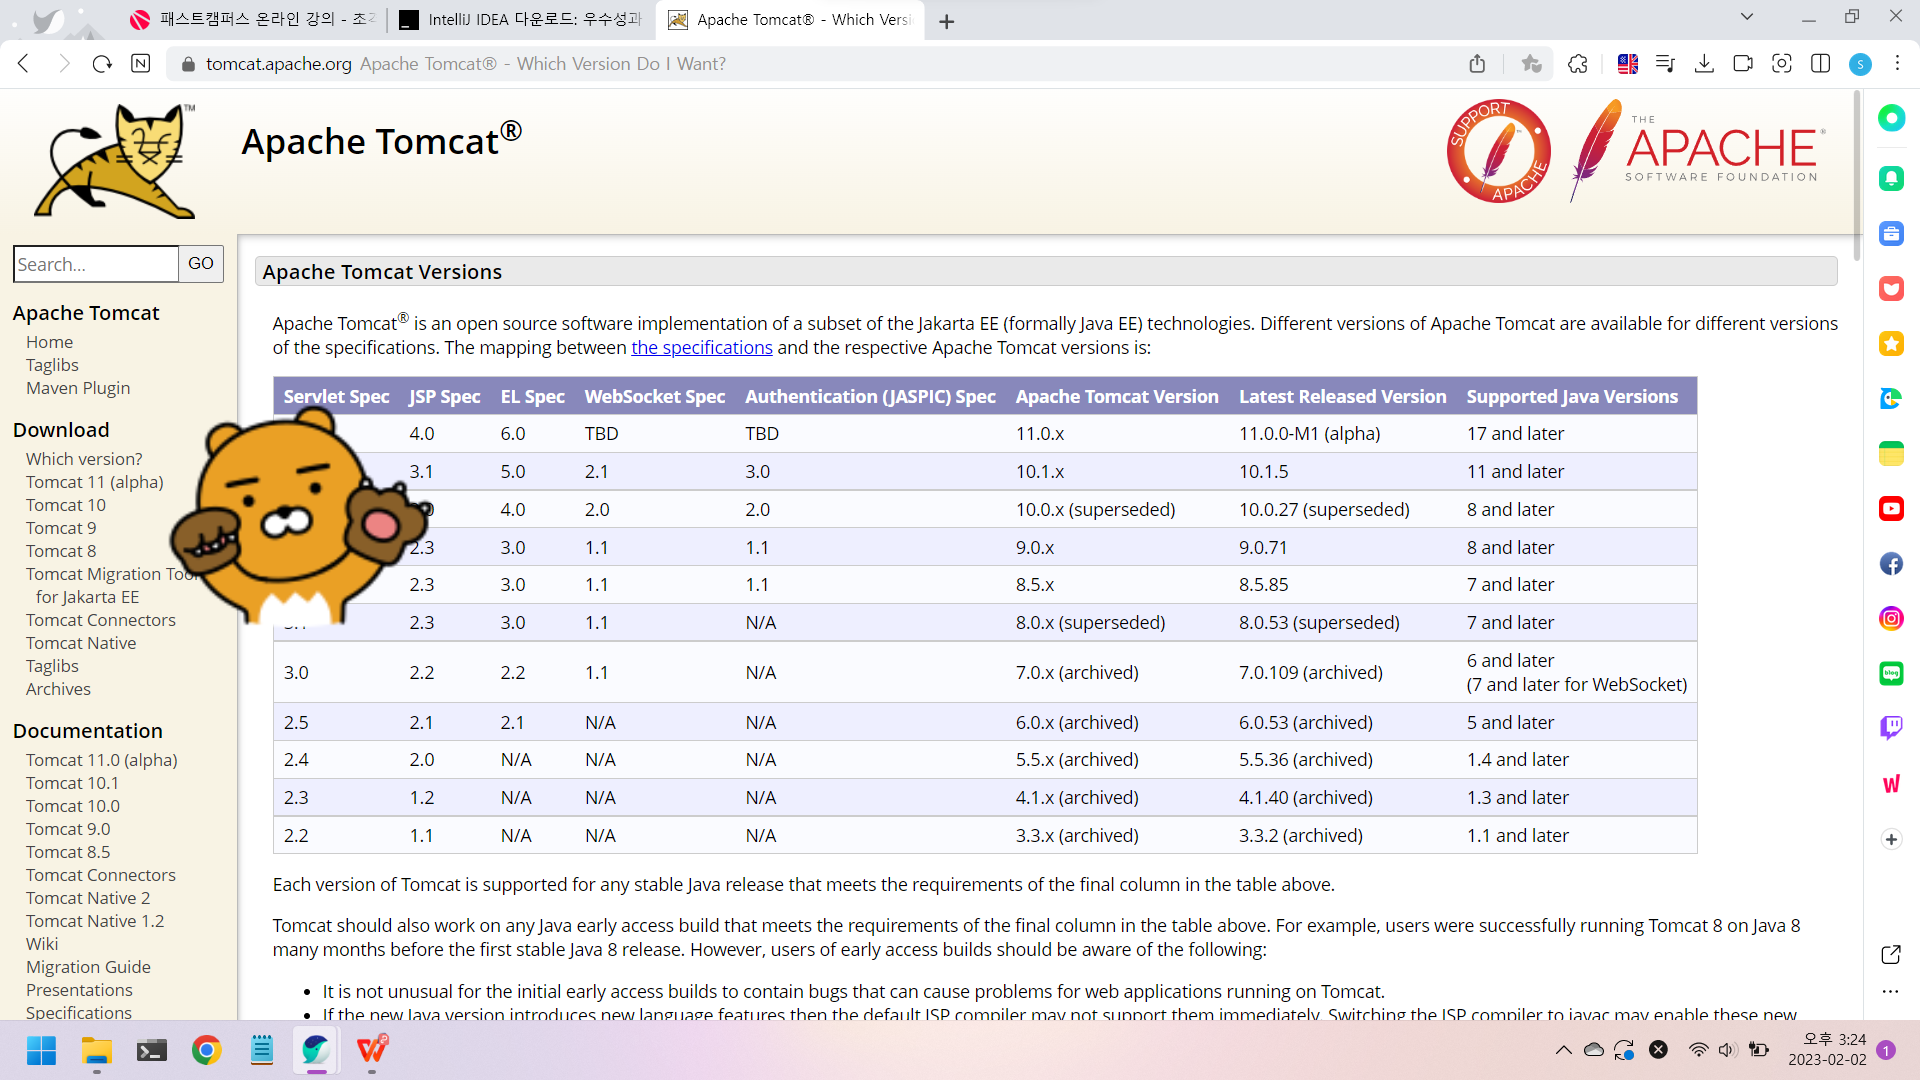Open the Archives link
The image size is (1920, 1080).
(x=58, y=689)
